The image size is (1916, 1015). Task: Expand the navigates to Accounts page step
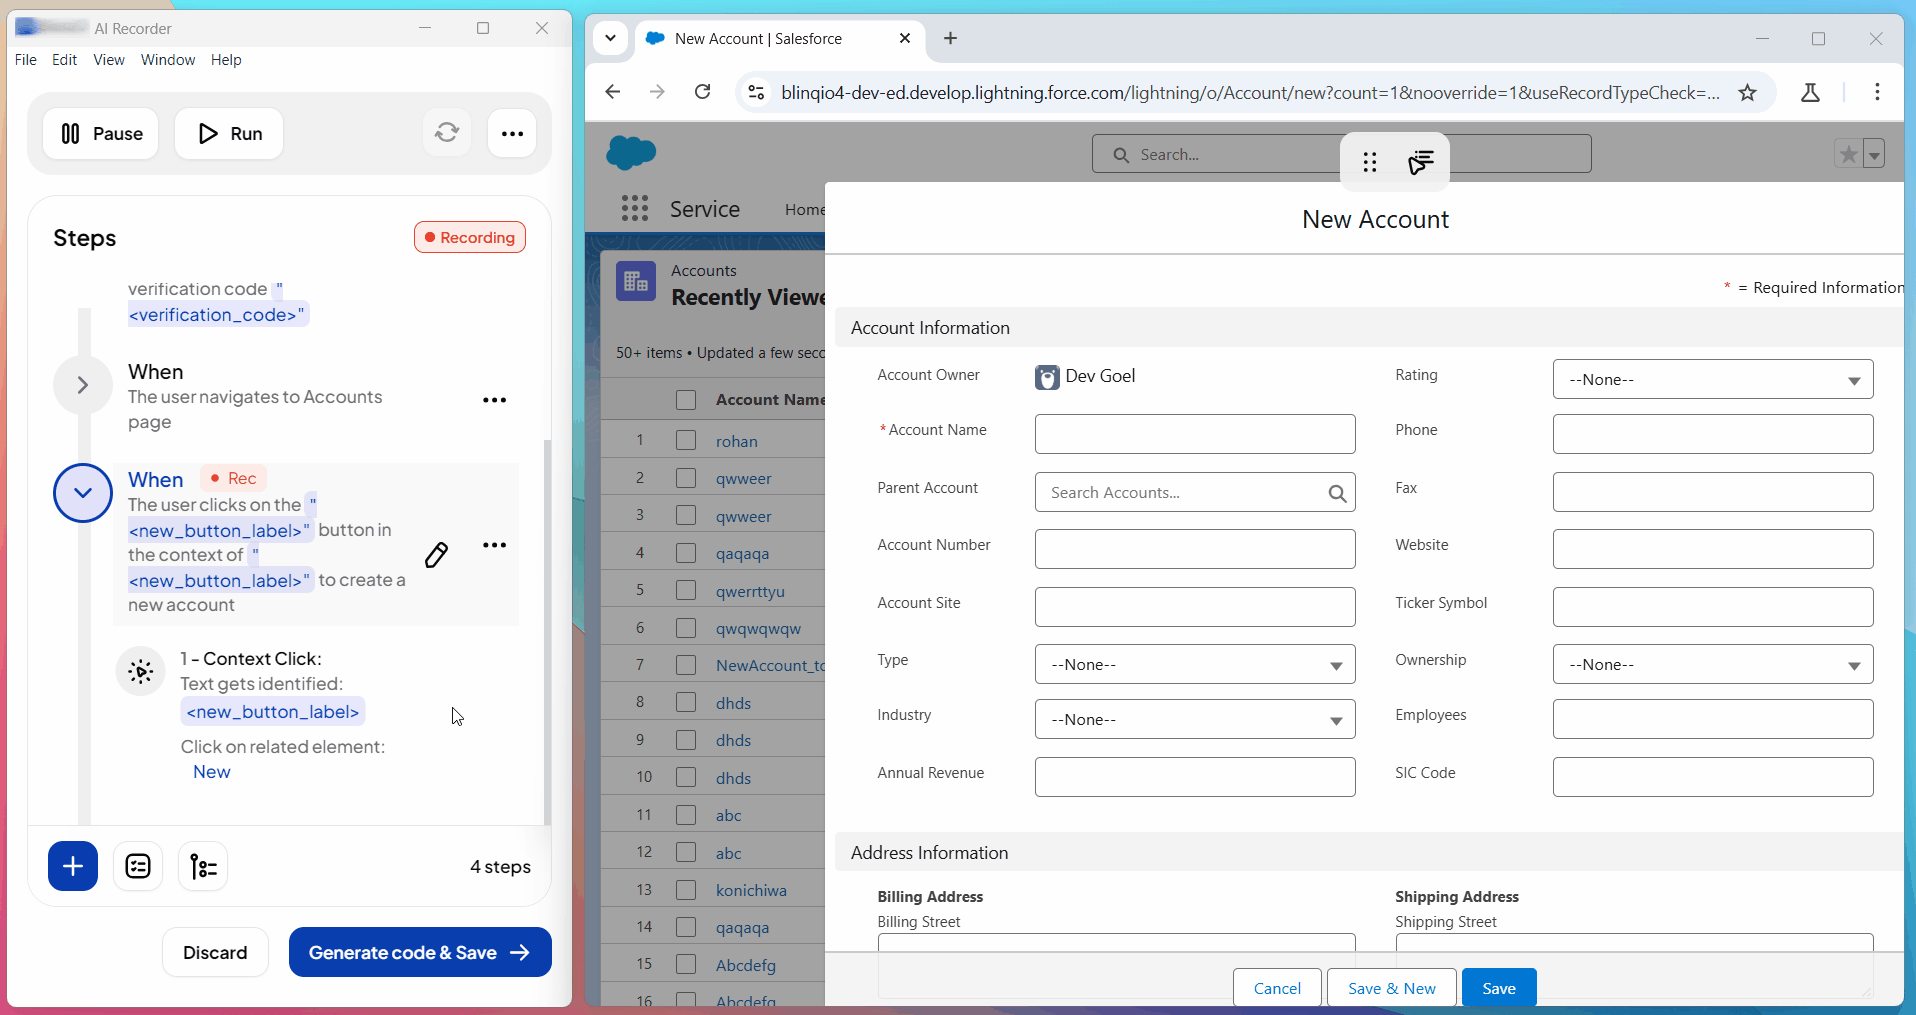pyautogui.click(x=83, y=385)
